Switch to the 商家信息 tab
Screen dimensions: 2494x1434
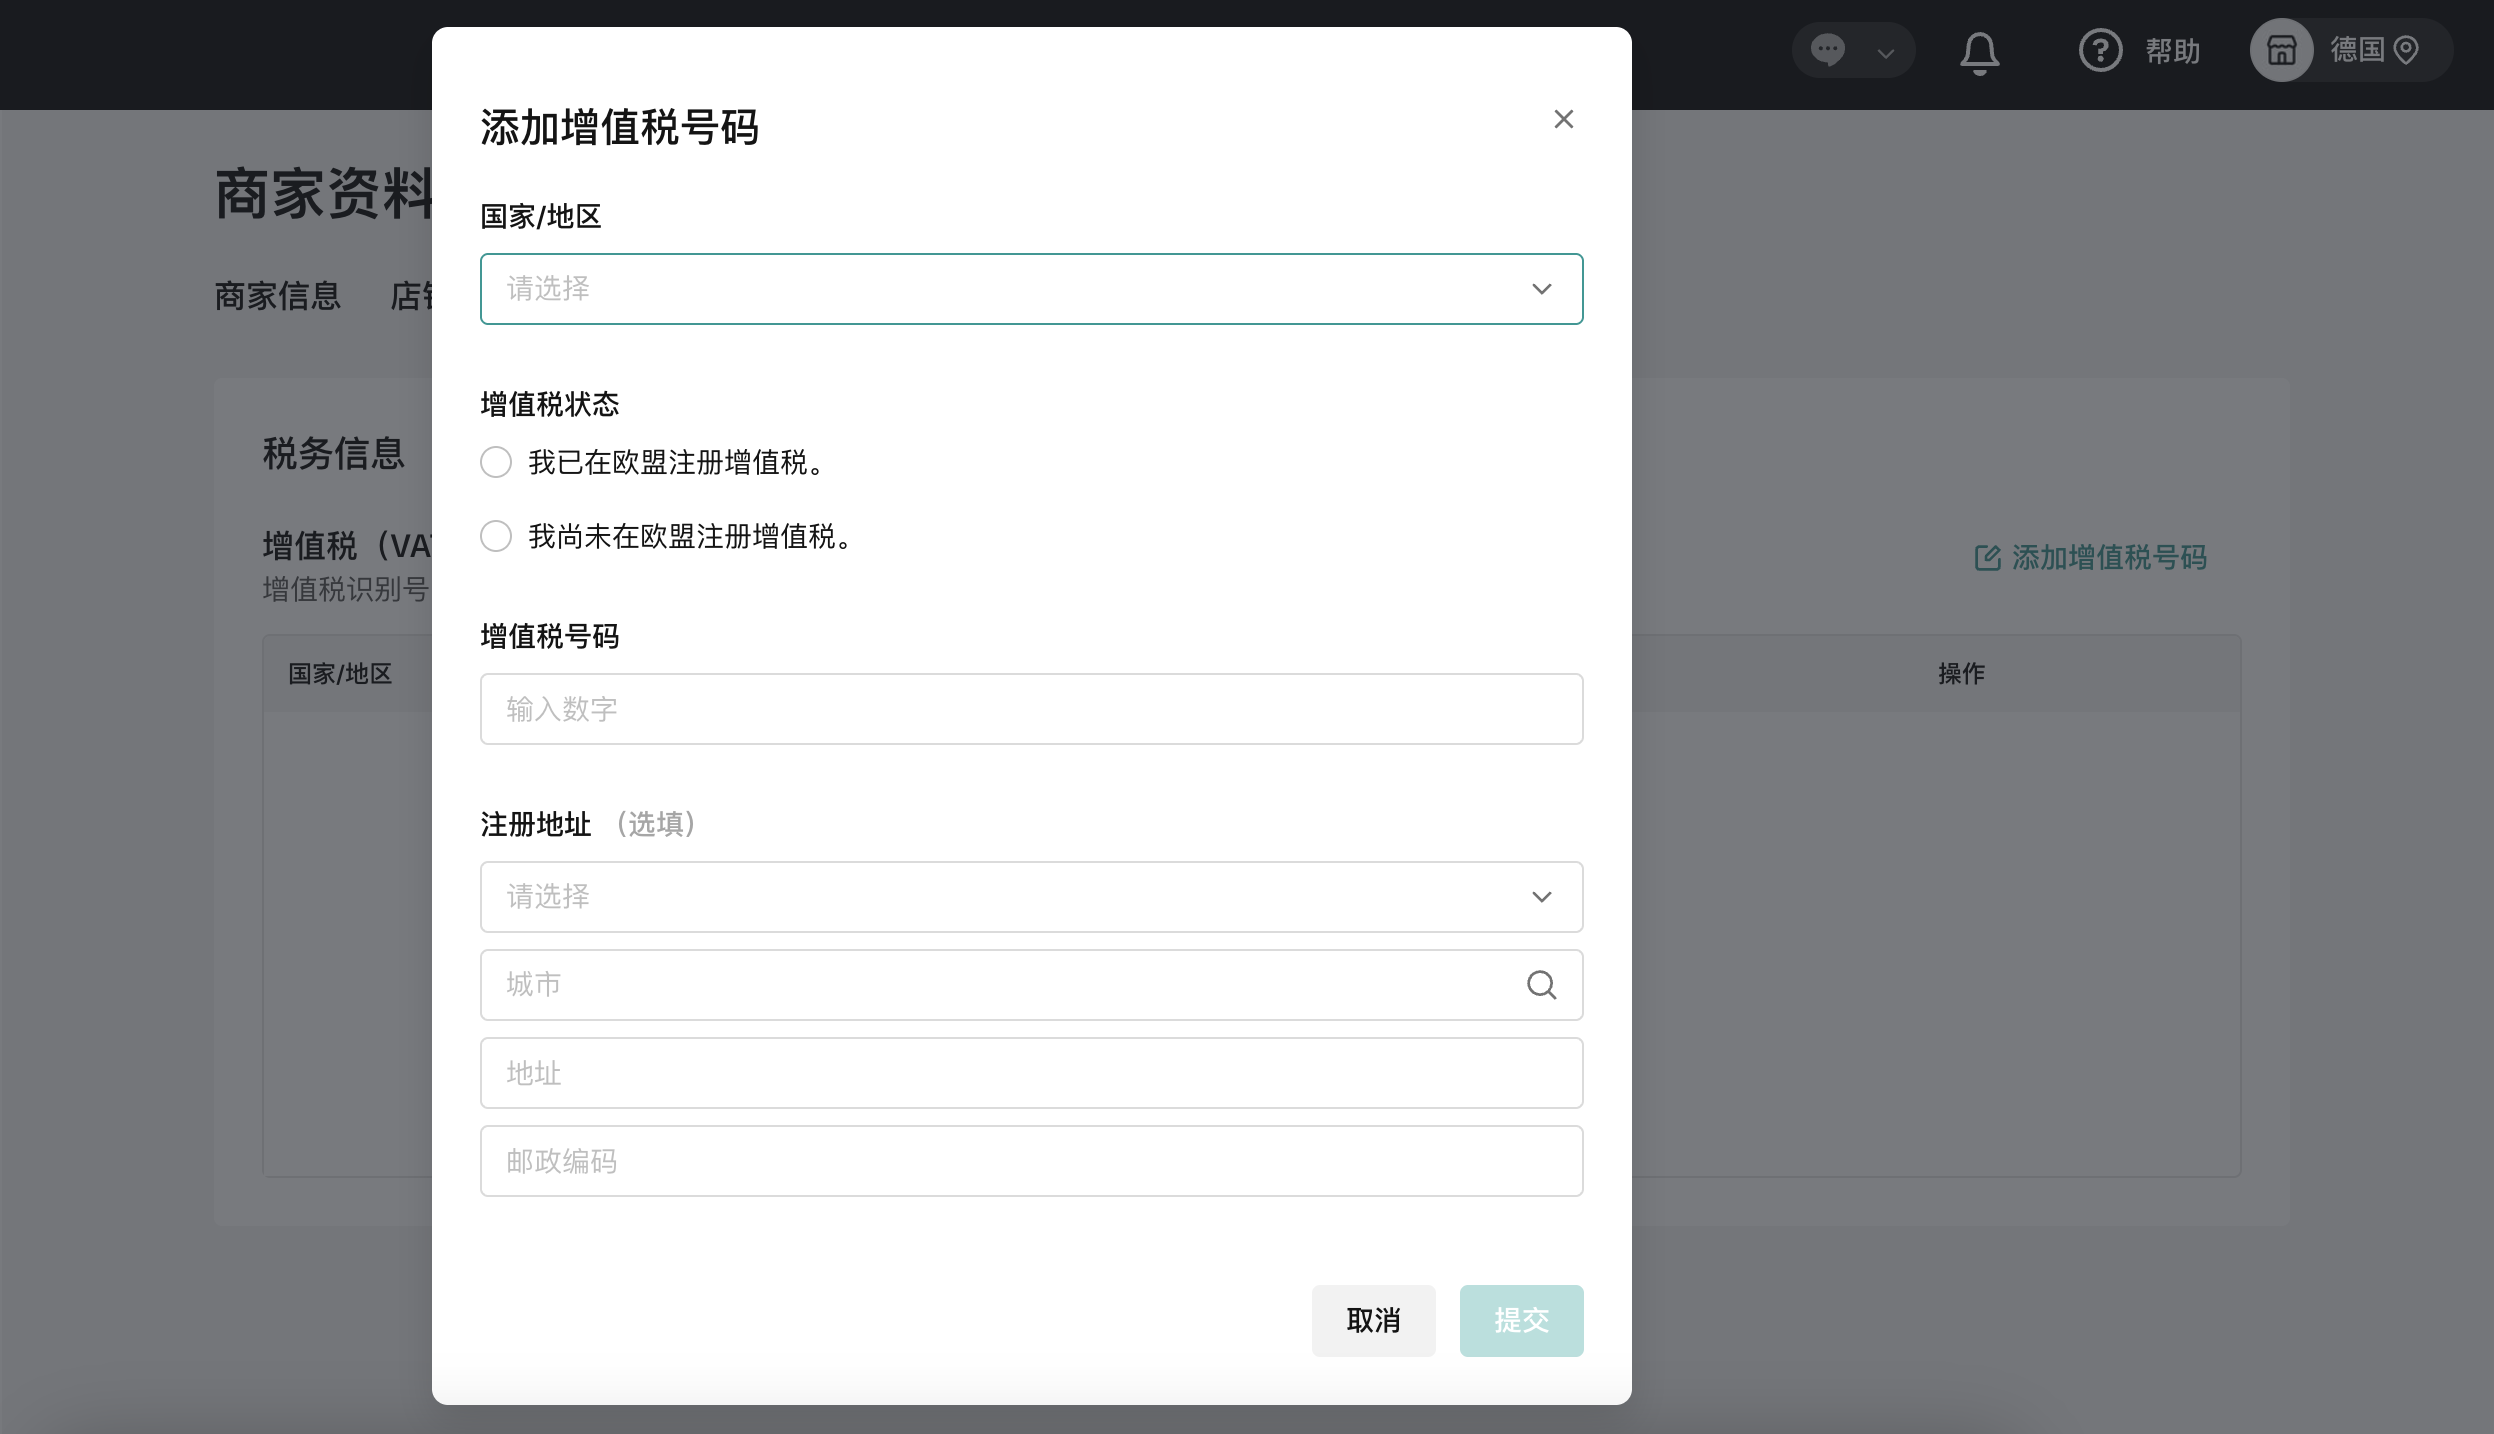click(x=277, y=296)
